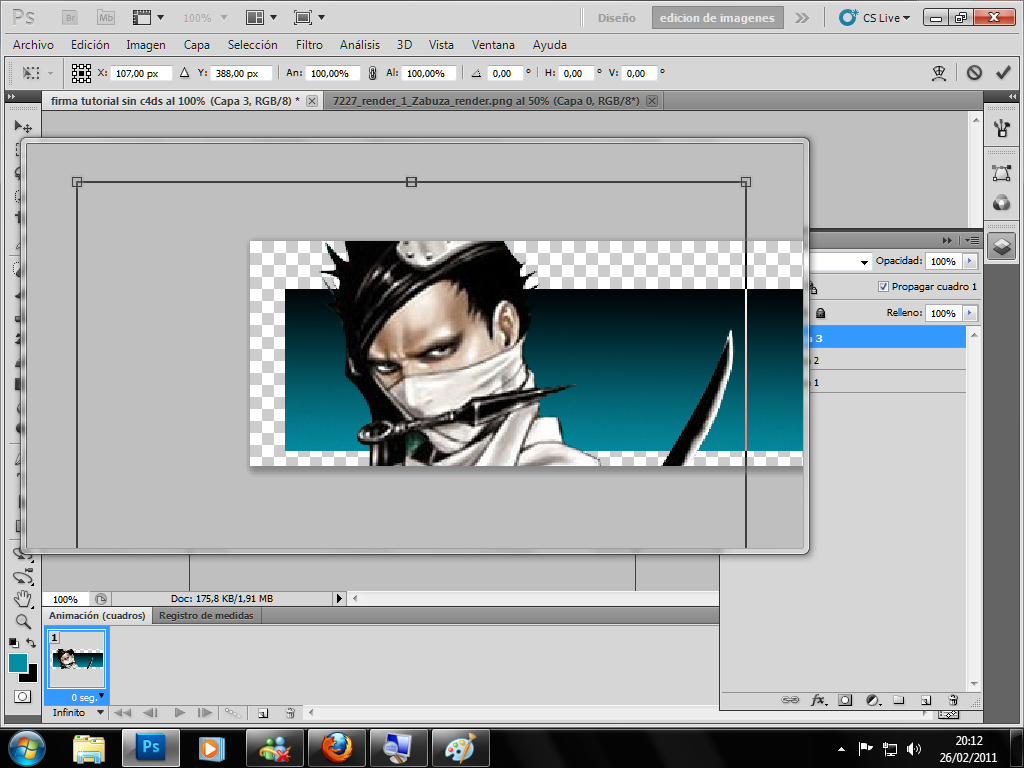Select the Diseño workspace

coord(616,18)
